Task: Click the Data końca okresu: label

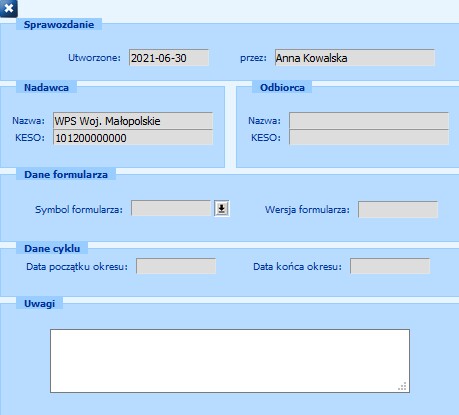Action: pyautogui.click(x=297, y=267)
